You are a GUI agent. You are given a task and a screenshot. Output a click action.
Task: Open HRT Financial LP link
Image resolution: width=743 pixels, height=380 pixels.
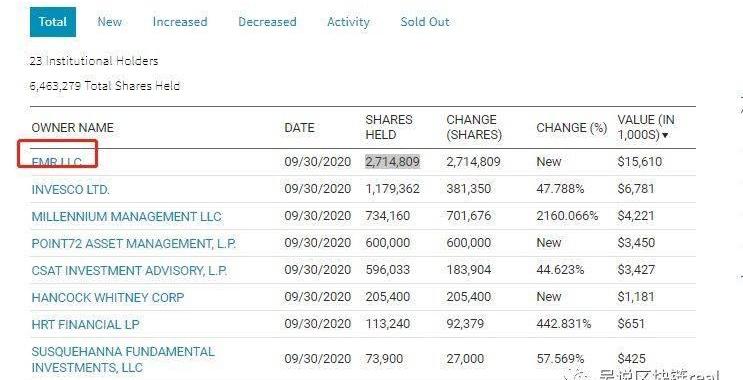pyautogui.click(x=85, y=325)
